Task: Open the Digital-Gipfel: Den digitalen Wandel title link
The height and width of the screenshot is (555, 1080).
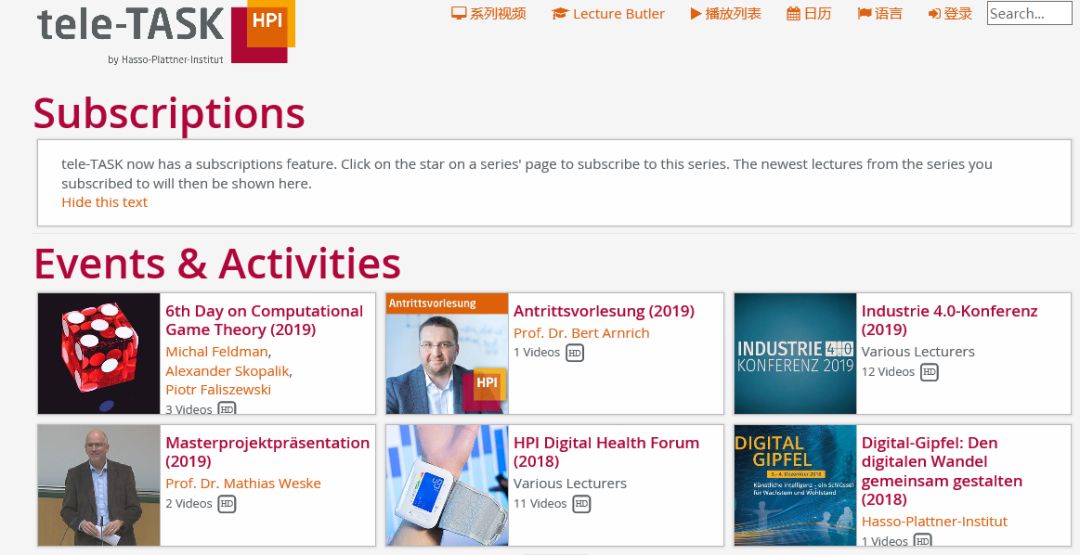Action: 942,471
